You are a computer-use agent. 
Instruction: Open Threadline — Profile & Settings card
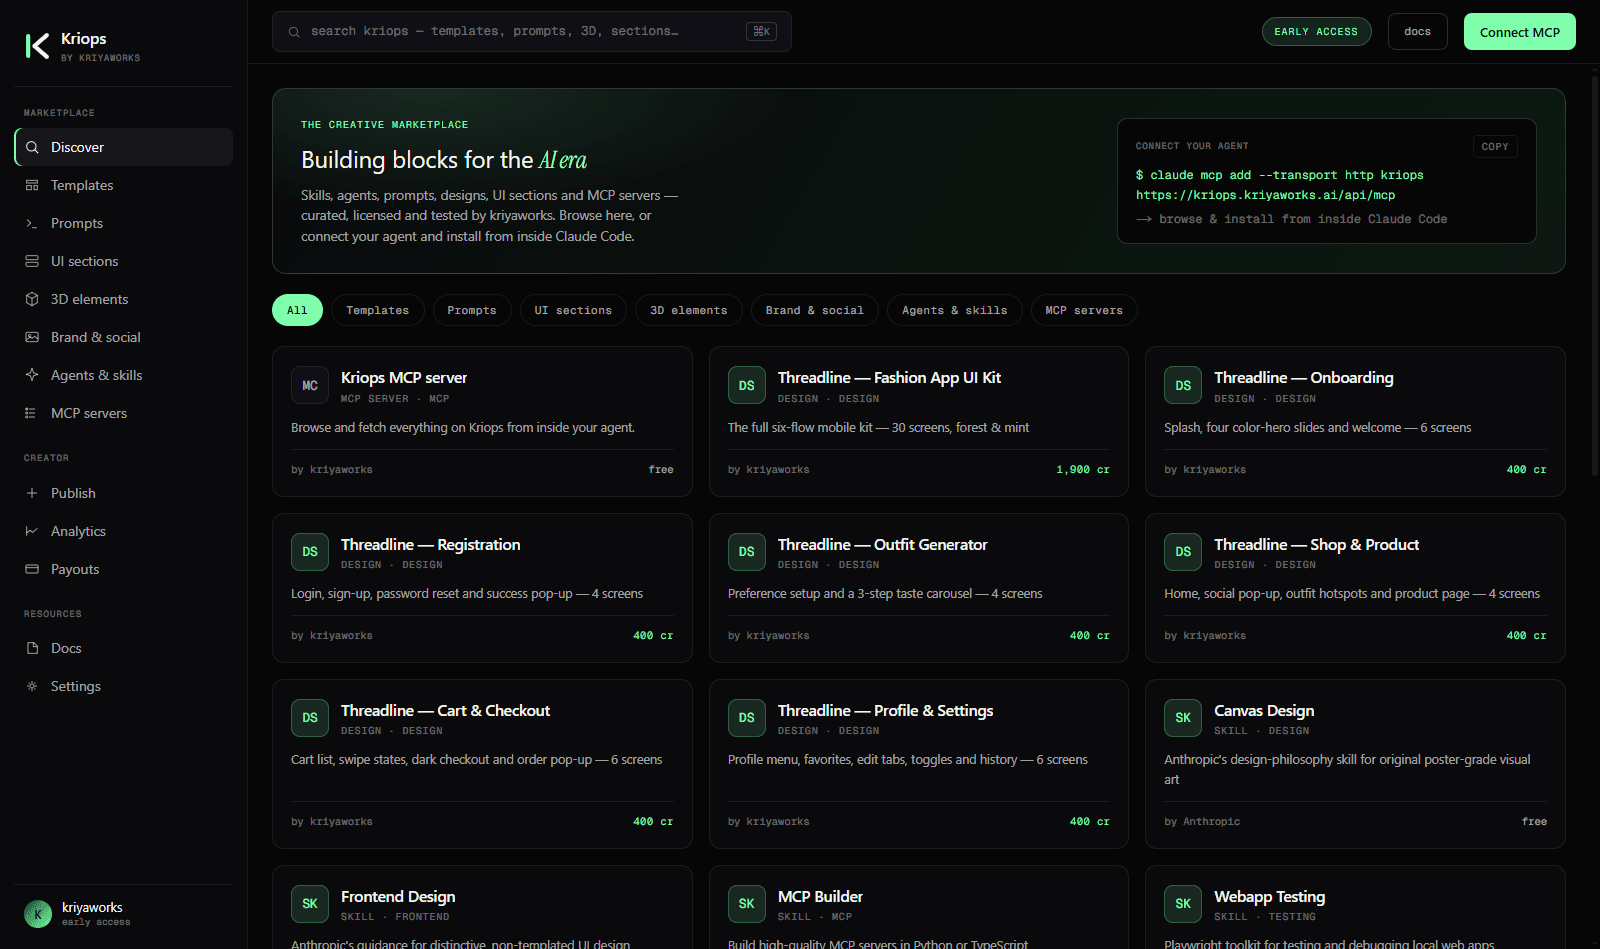(x=919, y=764)
